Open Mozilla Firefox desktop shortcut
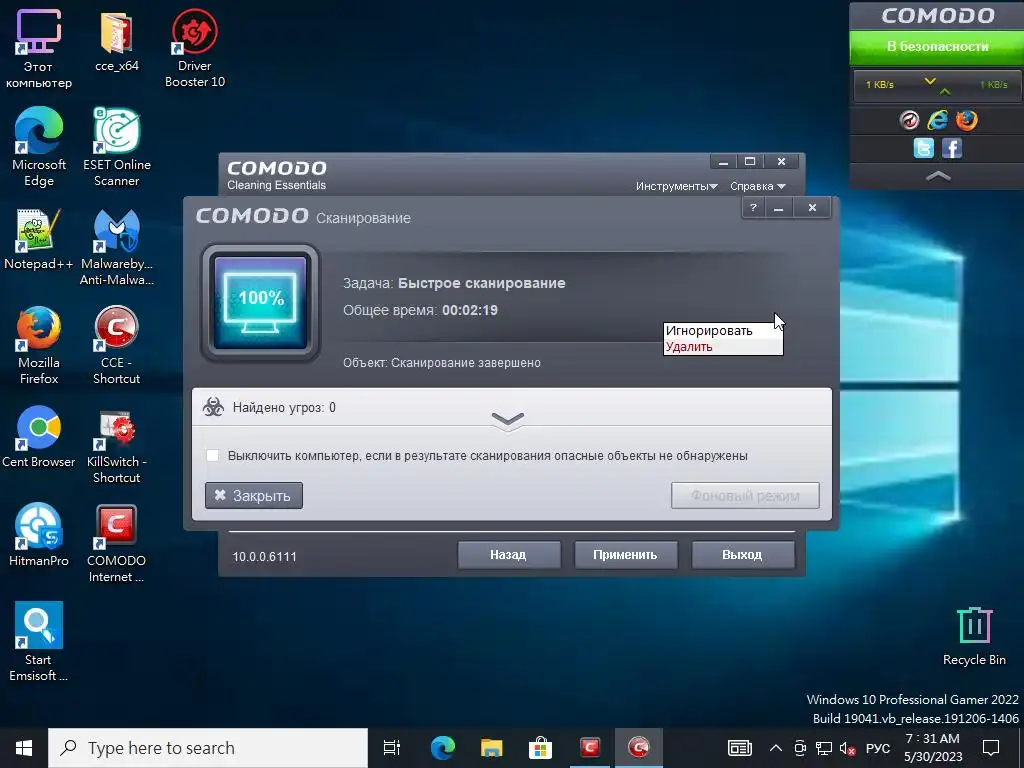The image size is (1024, 768). point(39,345)
